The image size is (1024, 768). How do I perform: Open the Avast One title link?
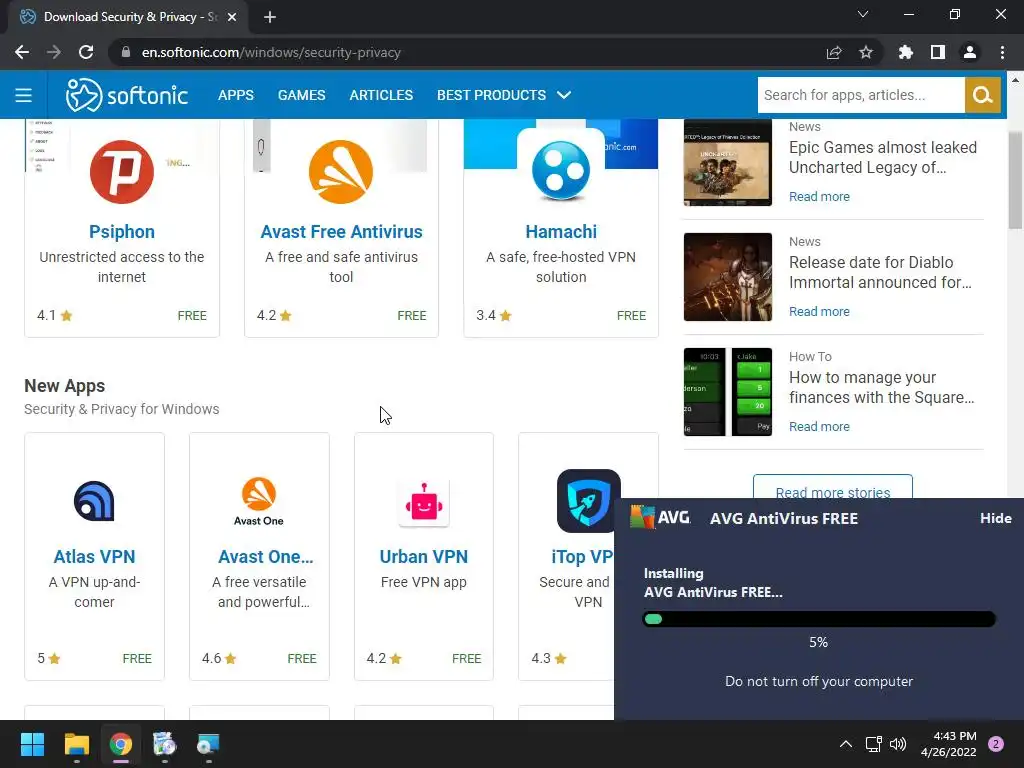click(x=265, y=556)
